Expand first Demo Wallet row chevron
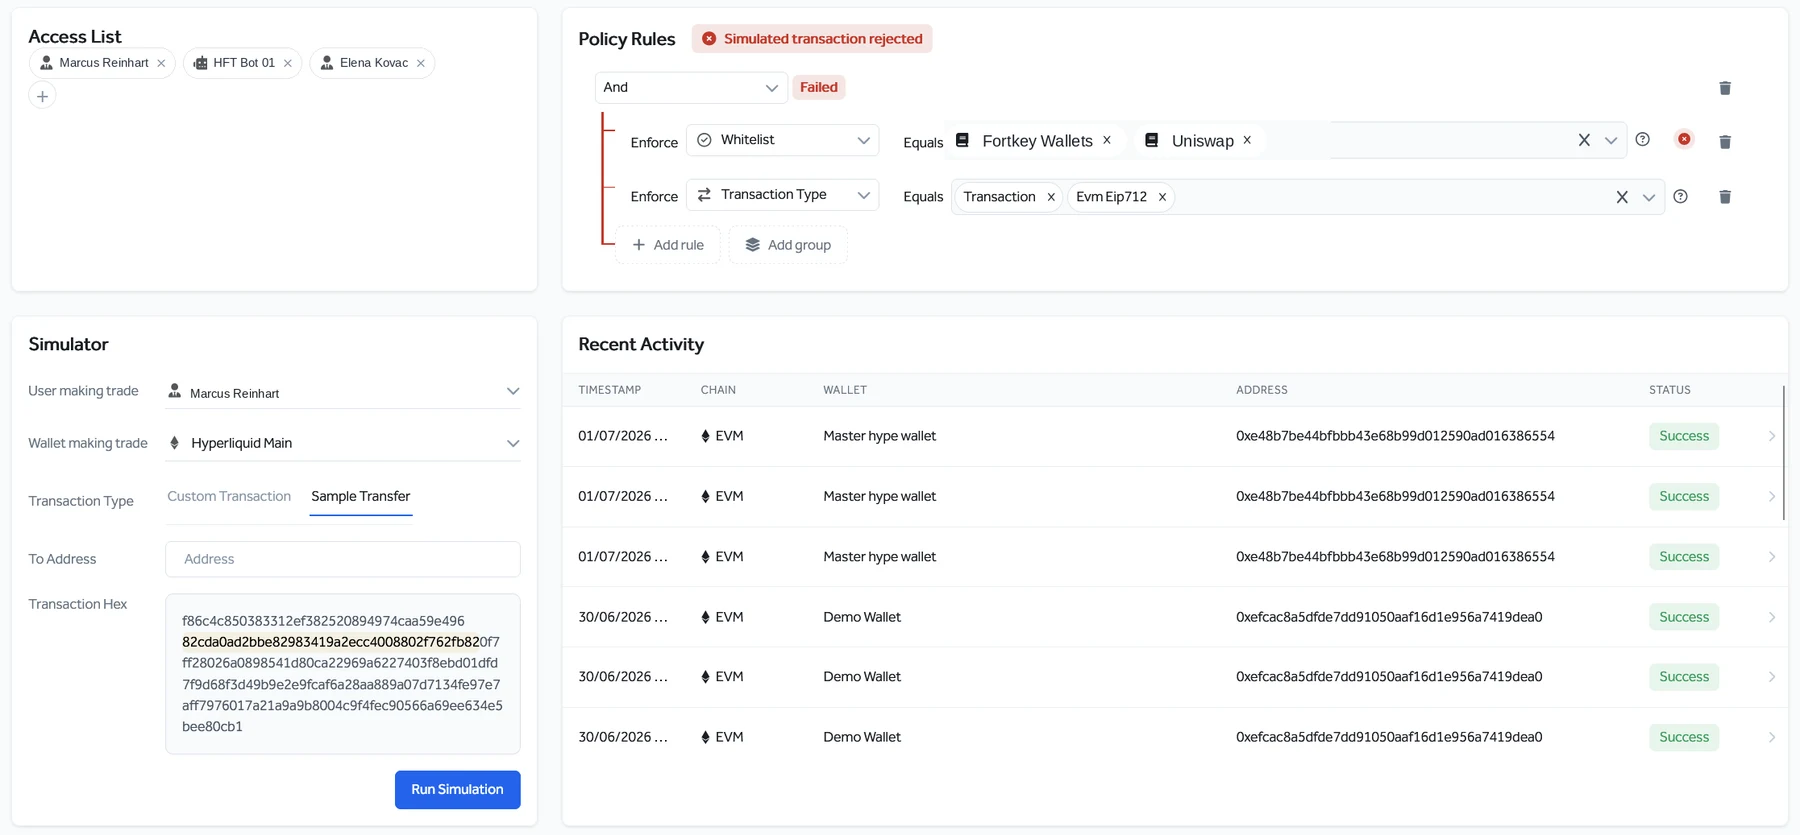 click(x=1771, y=617)
